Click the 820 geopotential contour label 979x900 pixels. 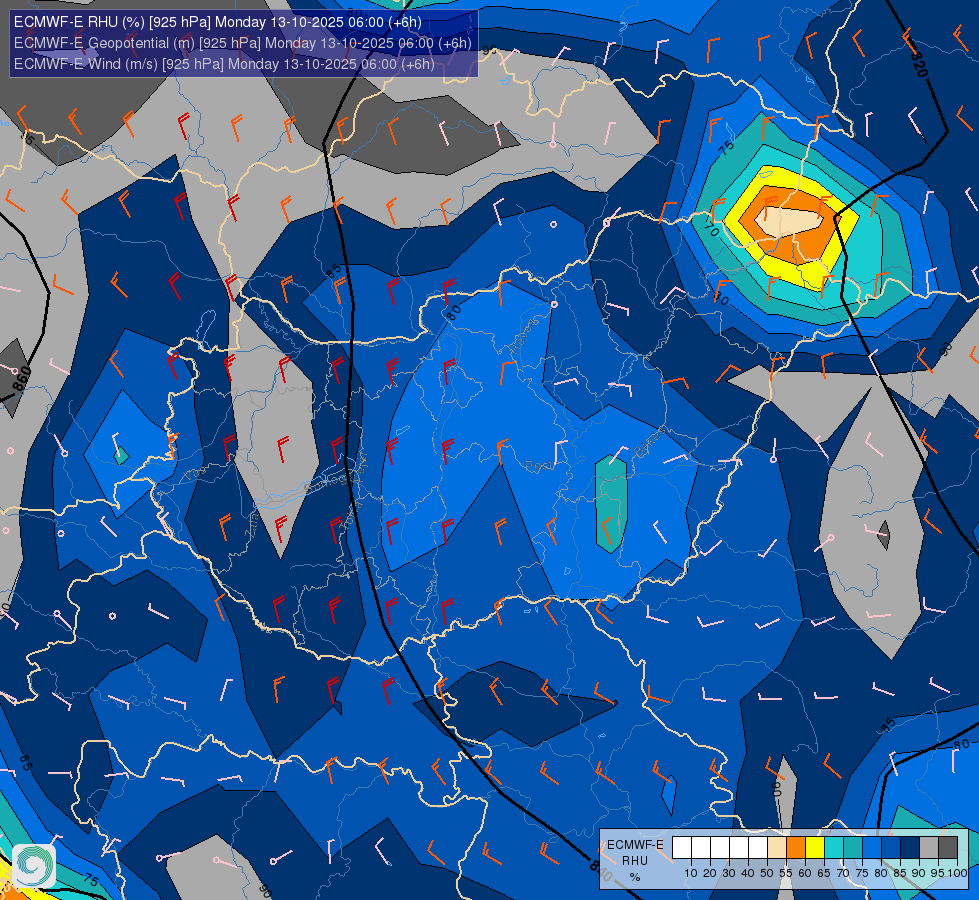(x=918, y=64)
